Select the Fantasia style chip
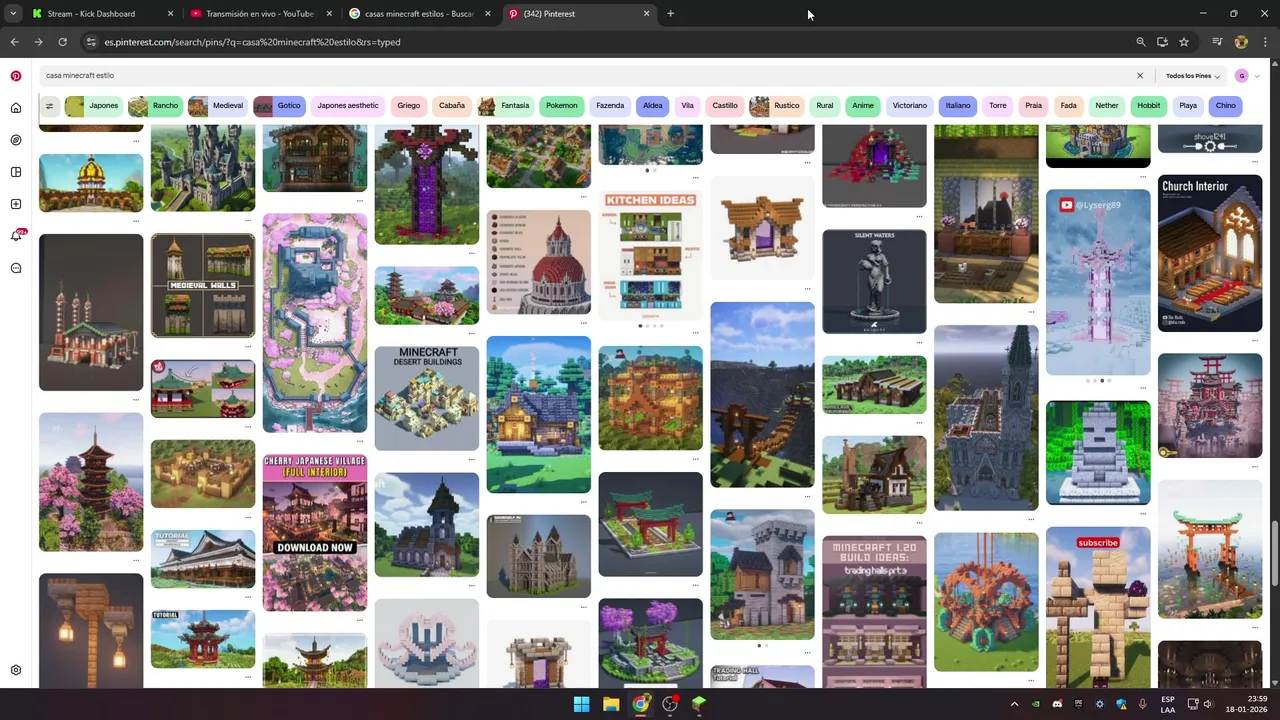The width and height of the screenshot is (1280, 720). coord(504,106)
